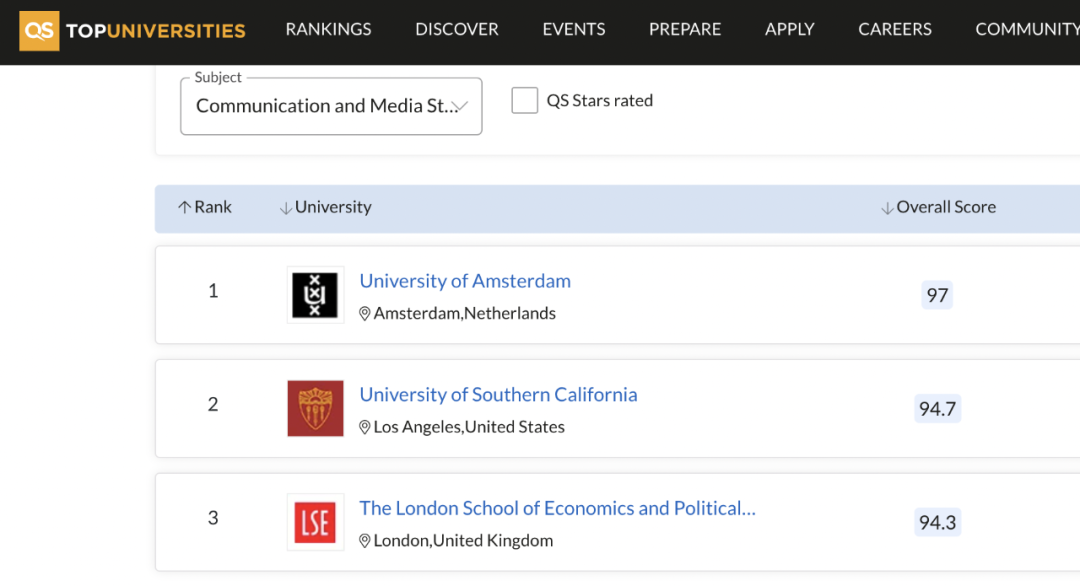Sort the table by Overall Score
The height and width of the screenshot is (586, 1080).
pyautogui.click(x=939, y=207)
